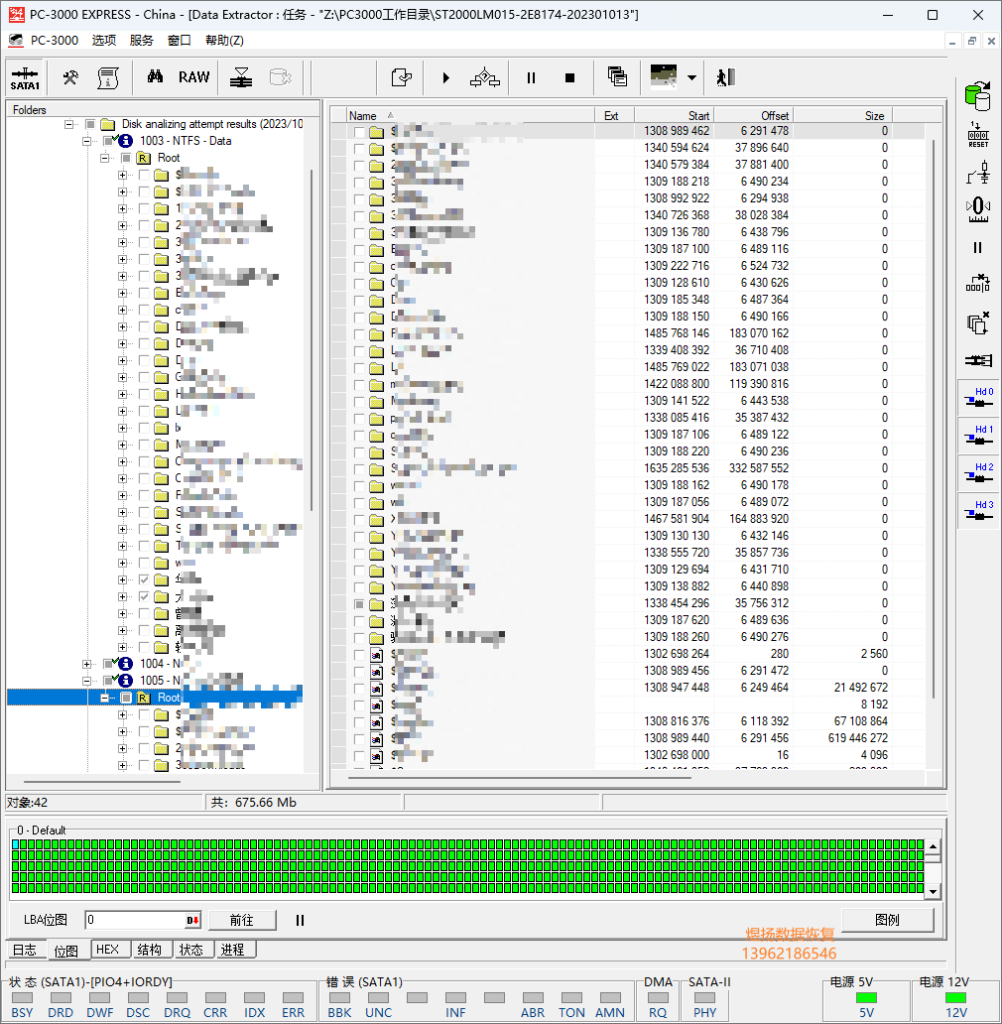This screenshot has height=1024, width=1002.
Task: Toggle head Hd 1
Action: 979,435
